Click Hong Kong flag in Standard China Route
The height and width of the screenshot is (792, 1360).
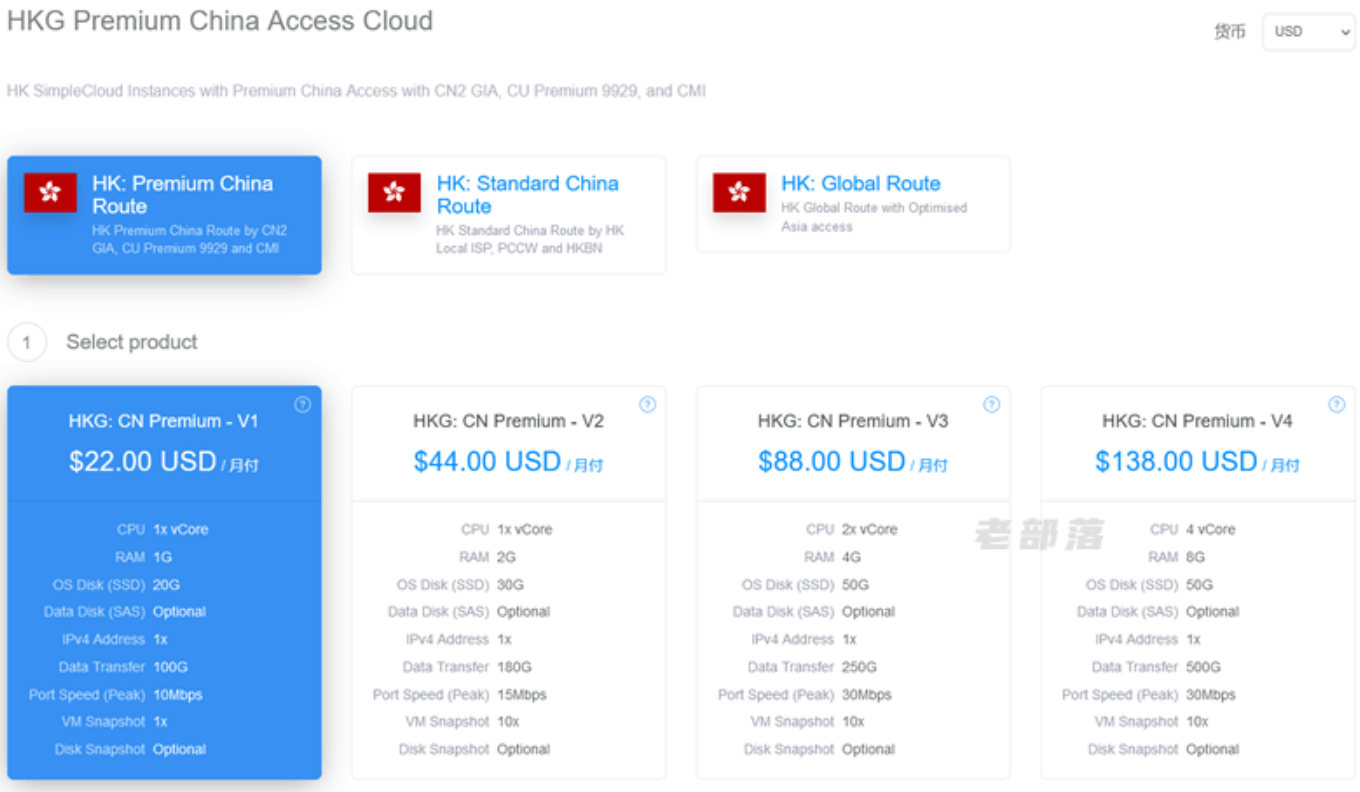394,193
